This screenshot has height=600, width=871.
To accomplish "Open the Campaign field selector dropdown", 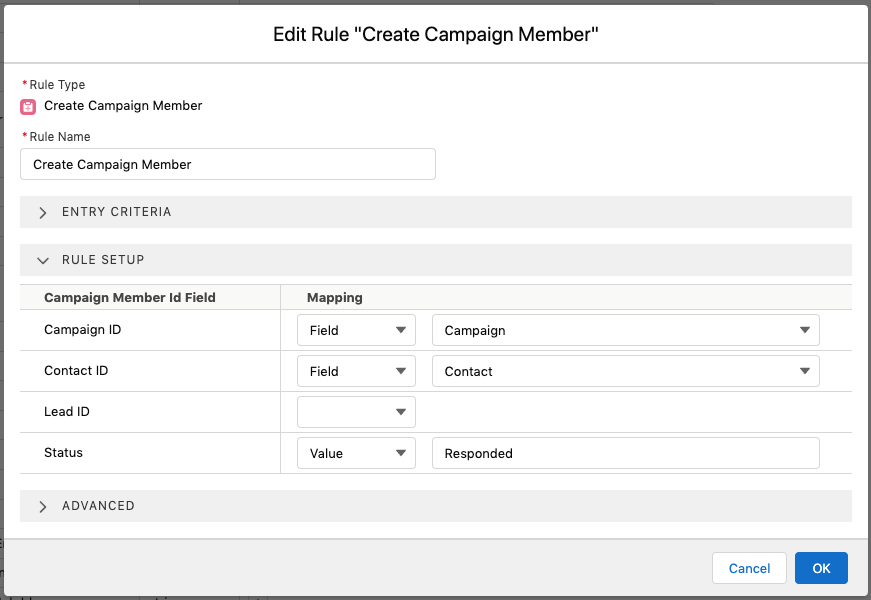I will coord(625,329).
